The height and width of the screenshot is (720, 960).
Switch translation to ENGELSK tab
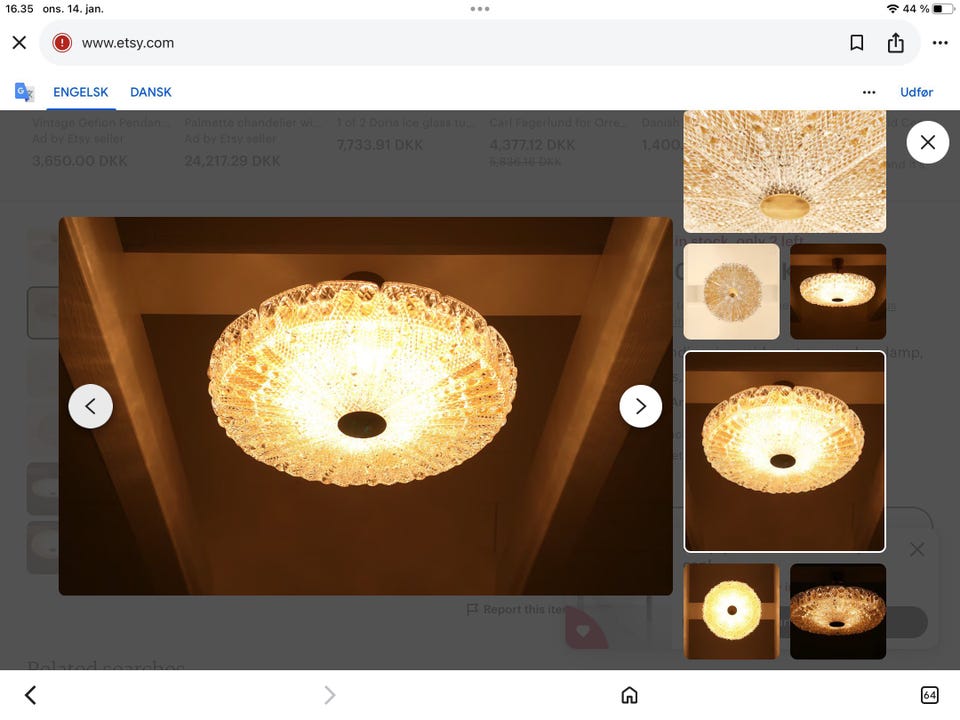(81, 92)
